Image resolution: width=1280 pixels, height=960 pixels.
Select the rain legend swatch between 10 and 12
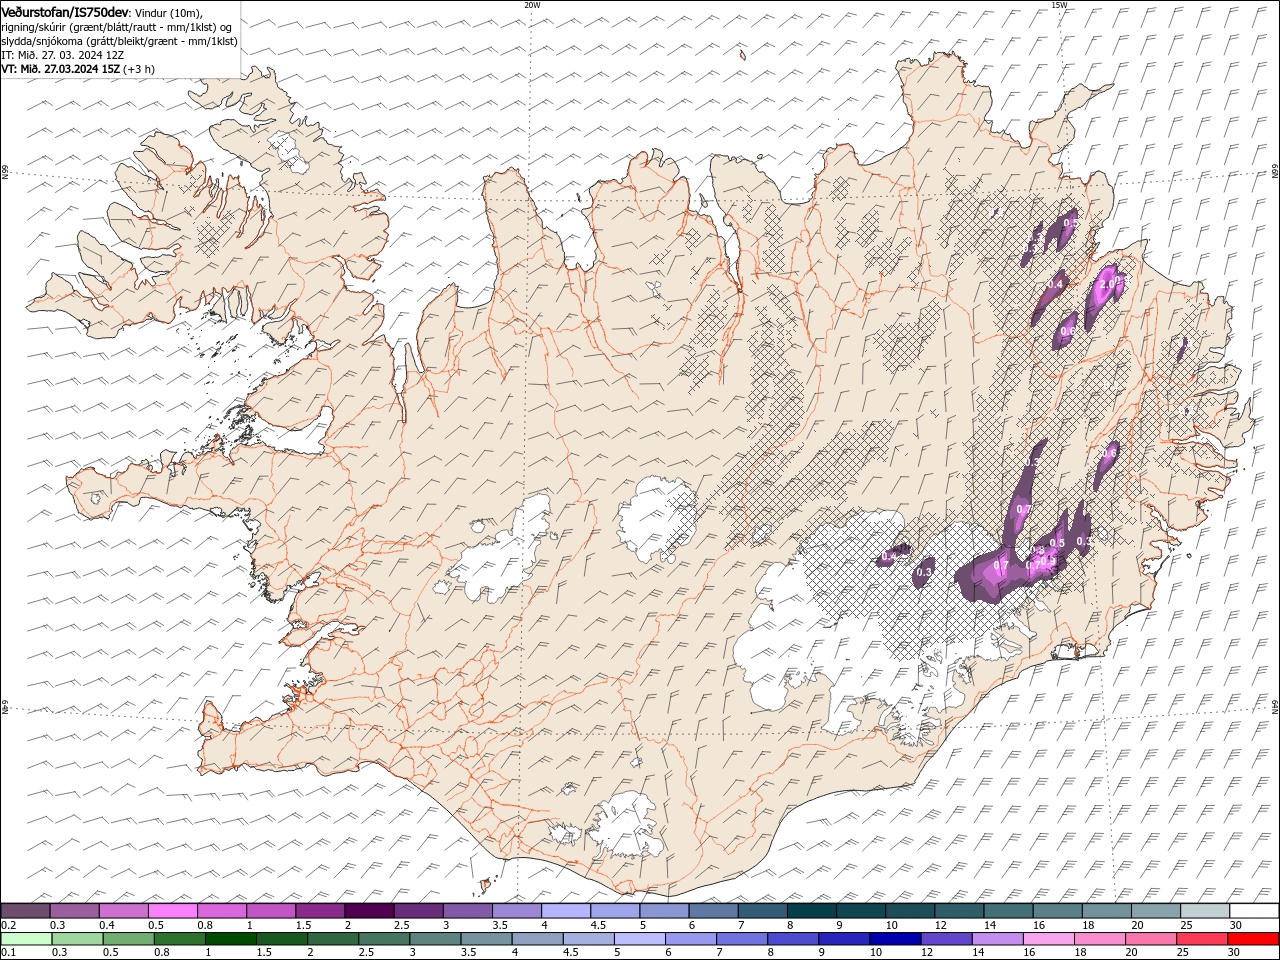coord(896,939)
